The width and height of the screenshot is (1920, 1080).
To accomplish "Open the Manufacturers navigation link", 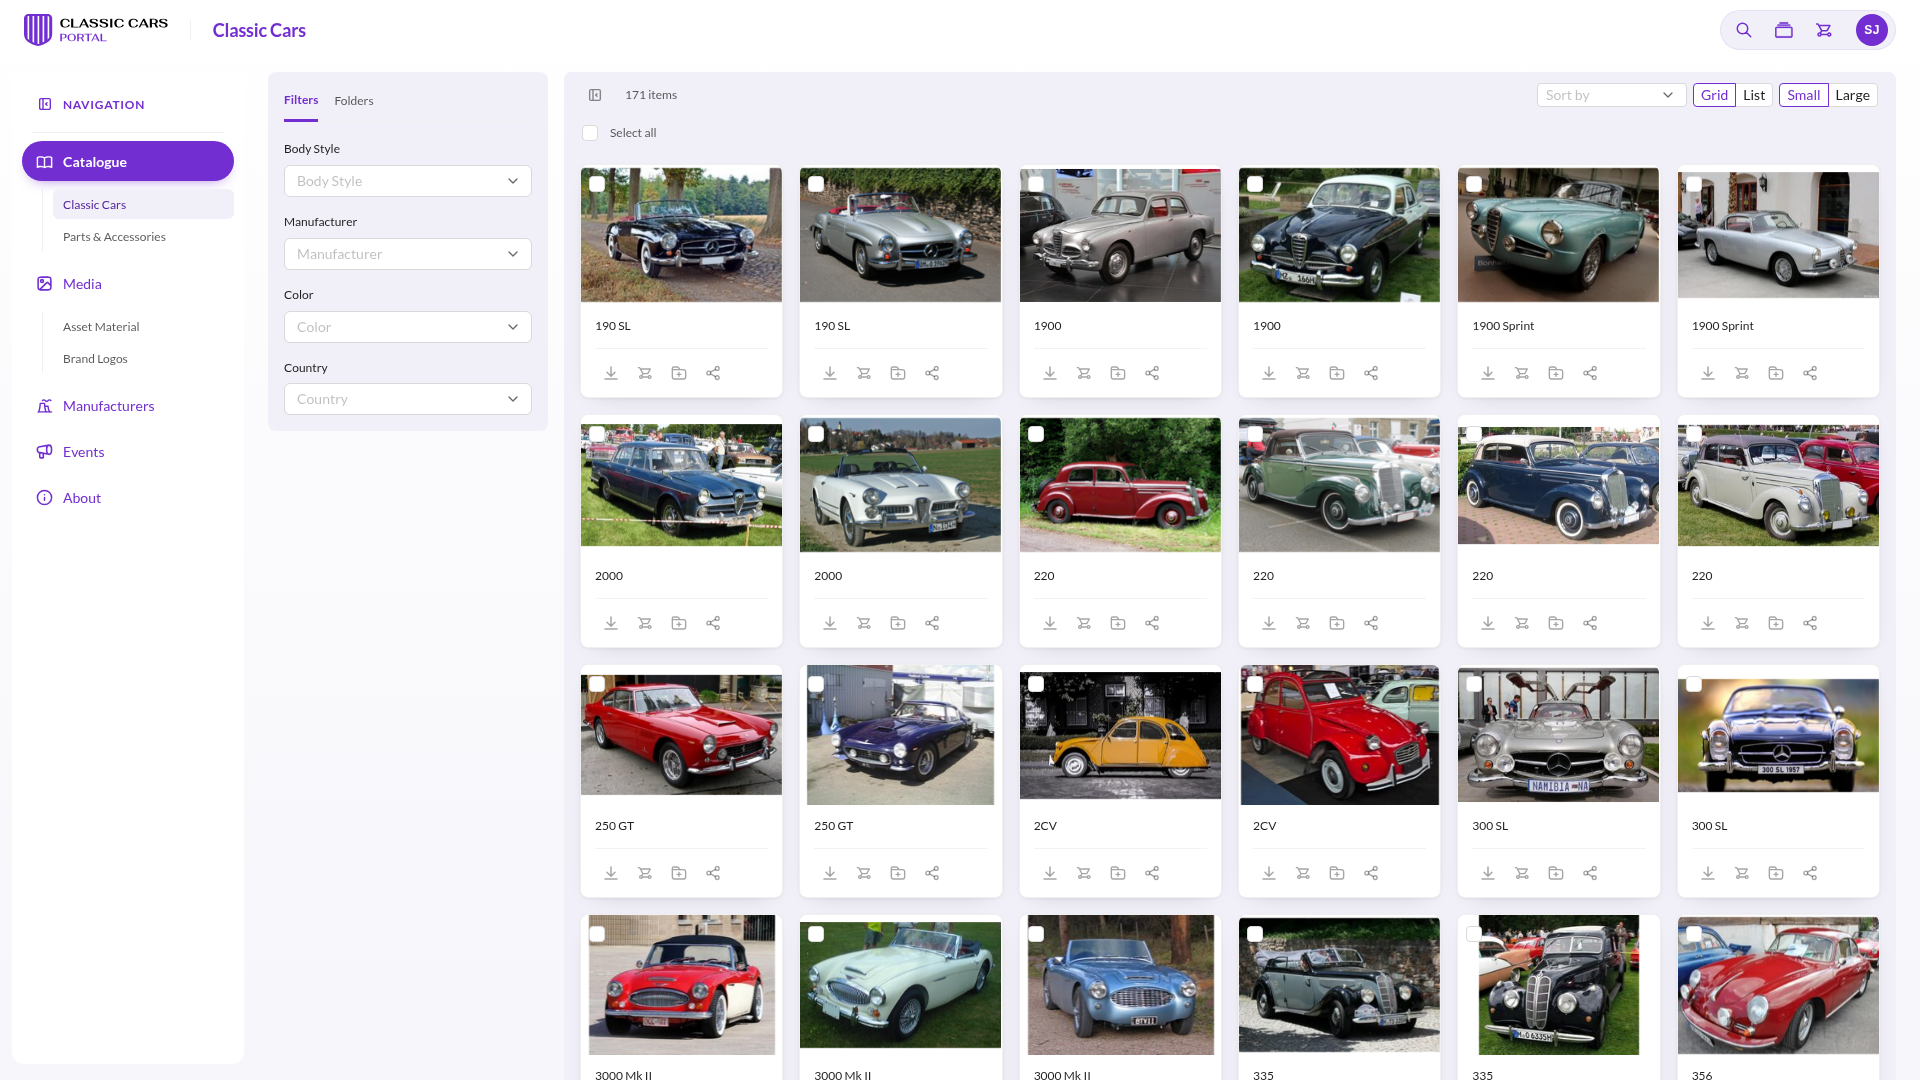I will pyautogui.click(x=108, y=406).
